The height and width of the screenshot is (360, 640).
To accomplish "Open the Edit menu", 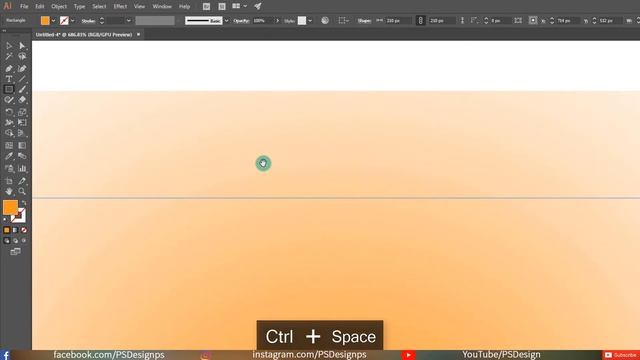I will [40, 7].
